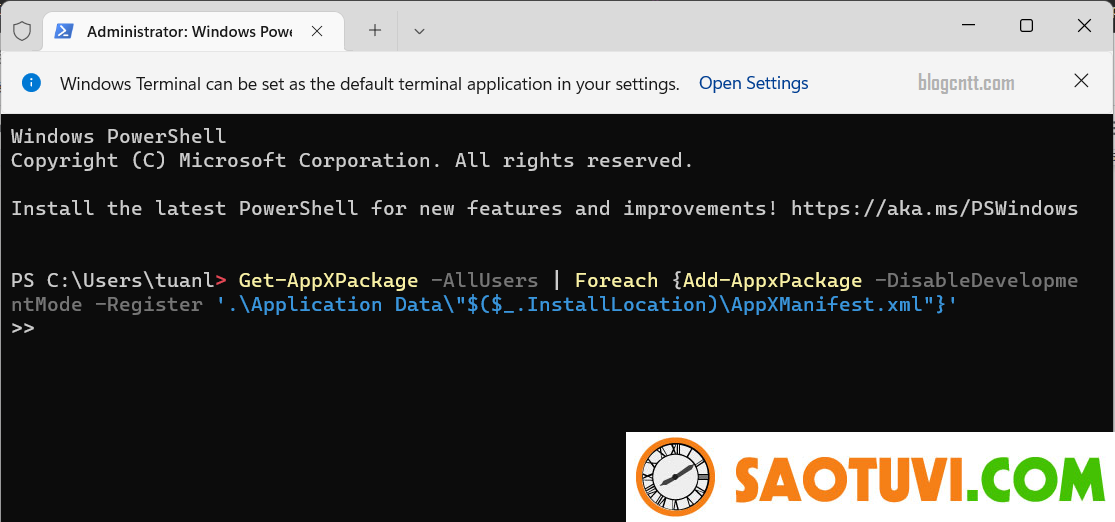1115x522 pixels.
Task: Close the Administrator PowerShell tab
Action: pyautogui.click(x=317, y=31)
